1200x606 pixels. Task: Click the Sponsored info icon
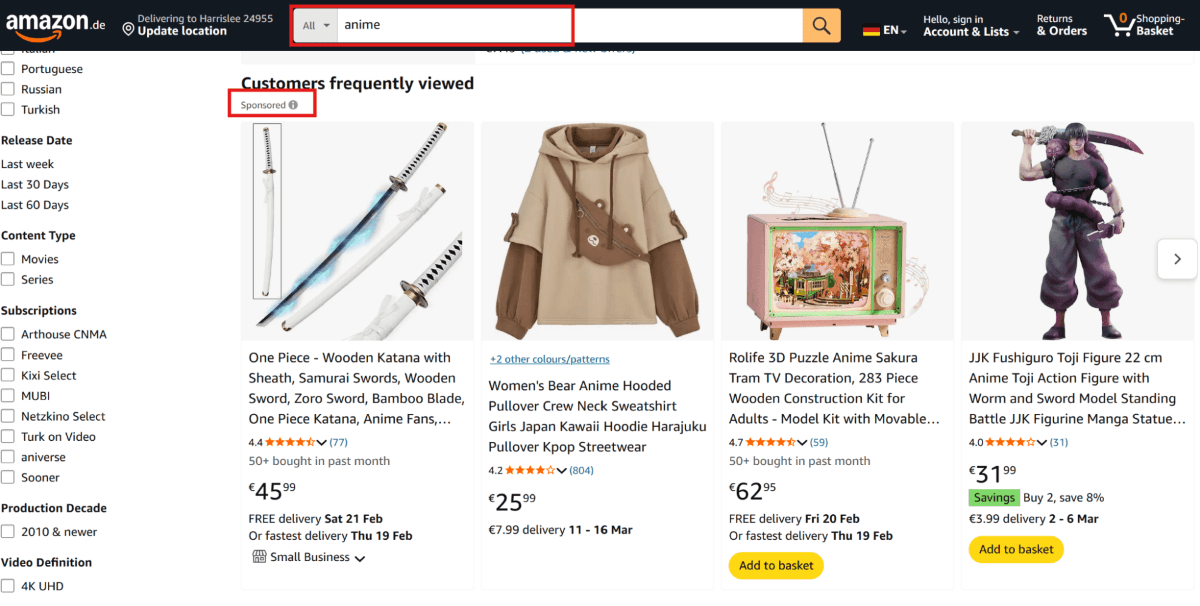[x=293, y=105]
